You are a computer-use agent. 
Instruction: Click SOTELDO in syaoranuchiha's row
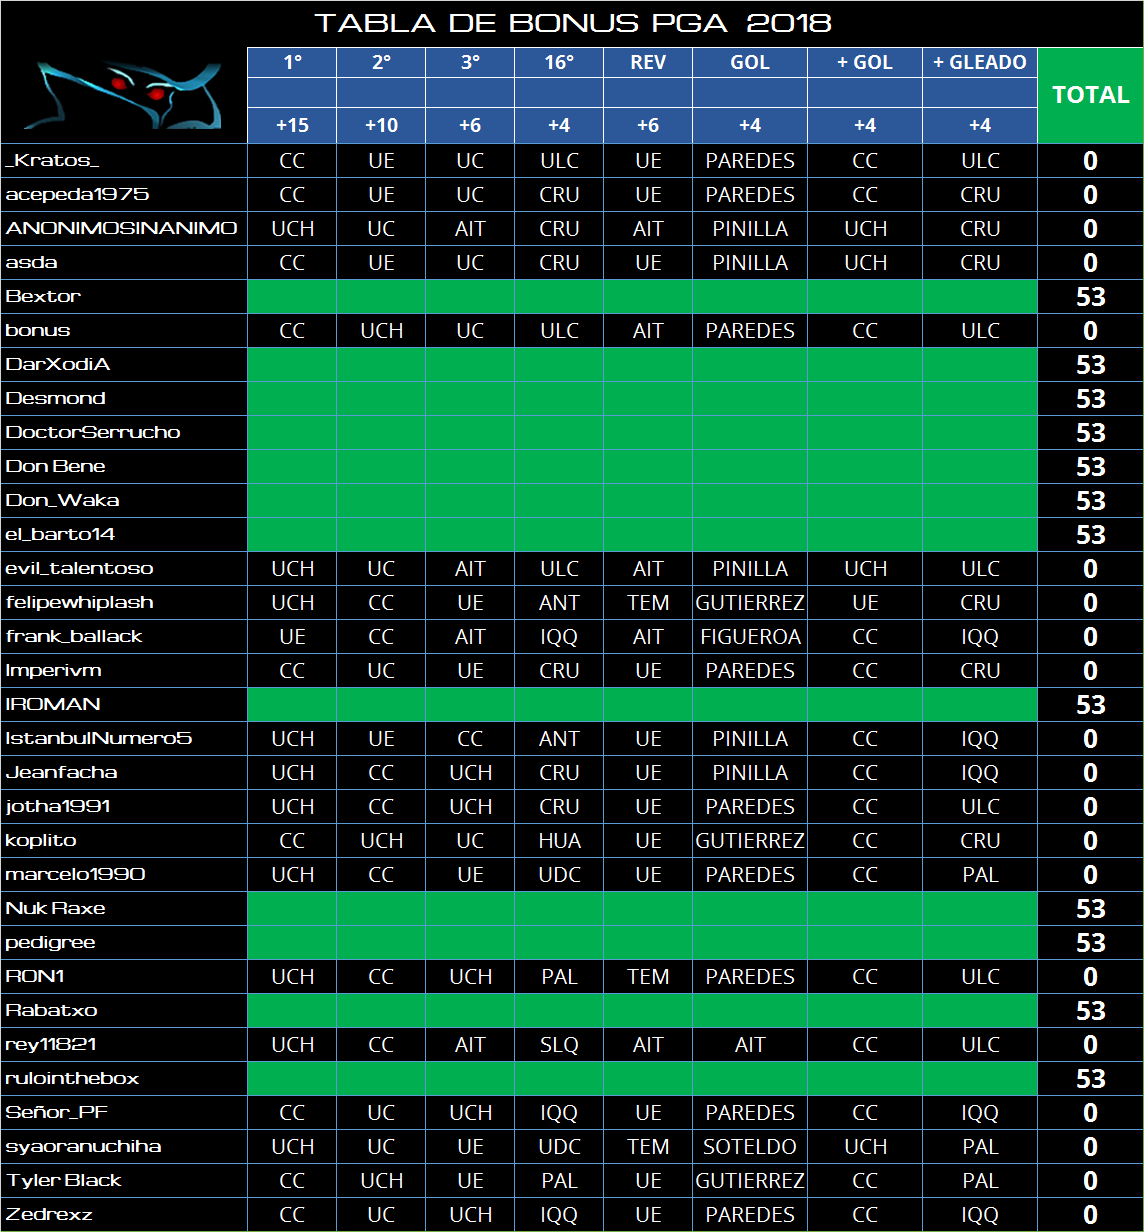[750, 1147]
